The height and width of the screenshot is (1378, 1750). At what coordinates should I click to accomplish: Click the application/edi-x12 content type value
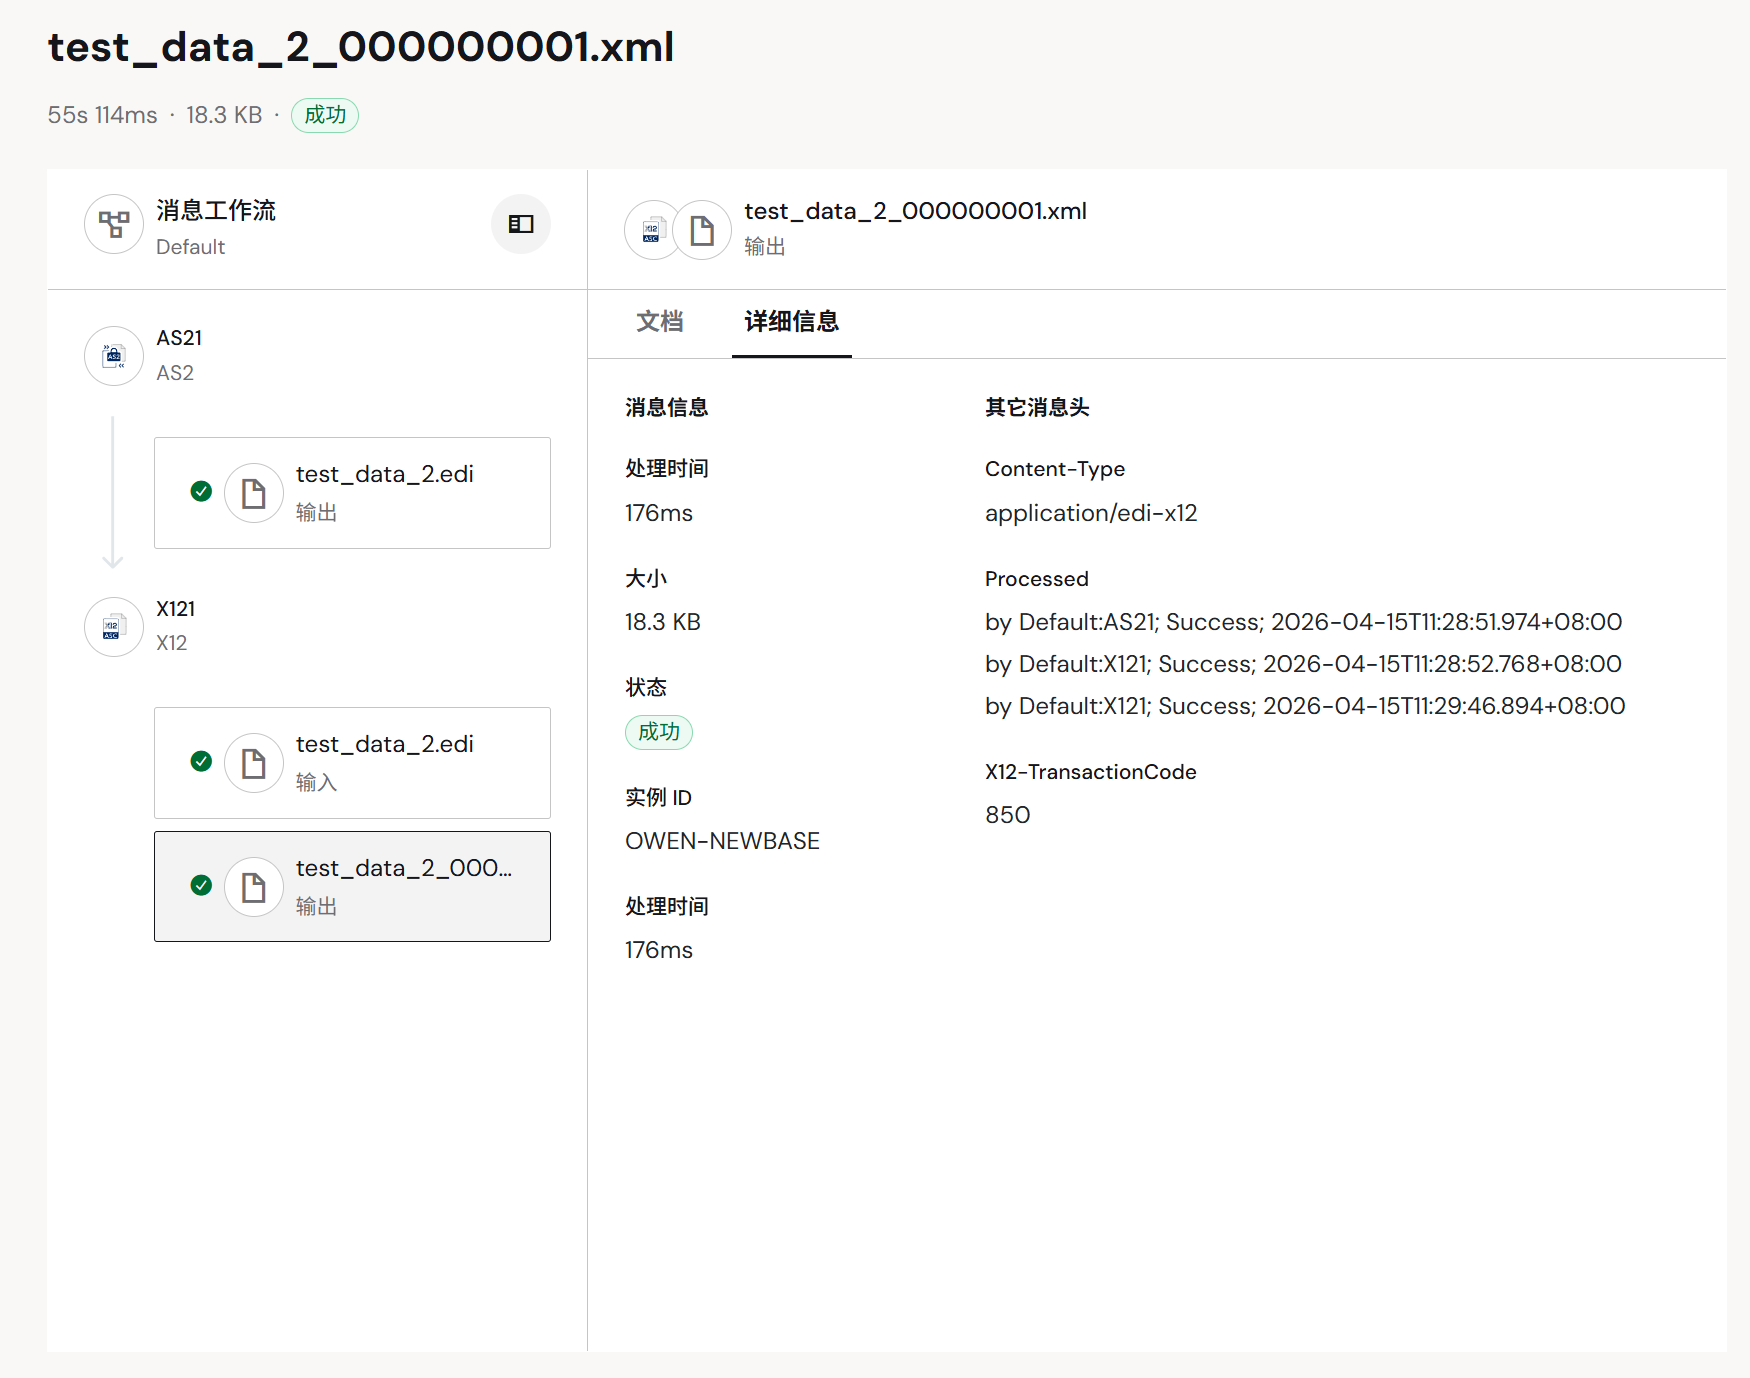click(1091, 513)
